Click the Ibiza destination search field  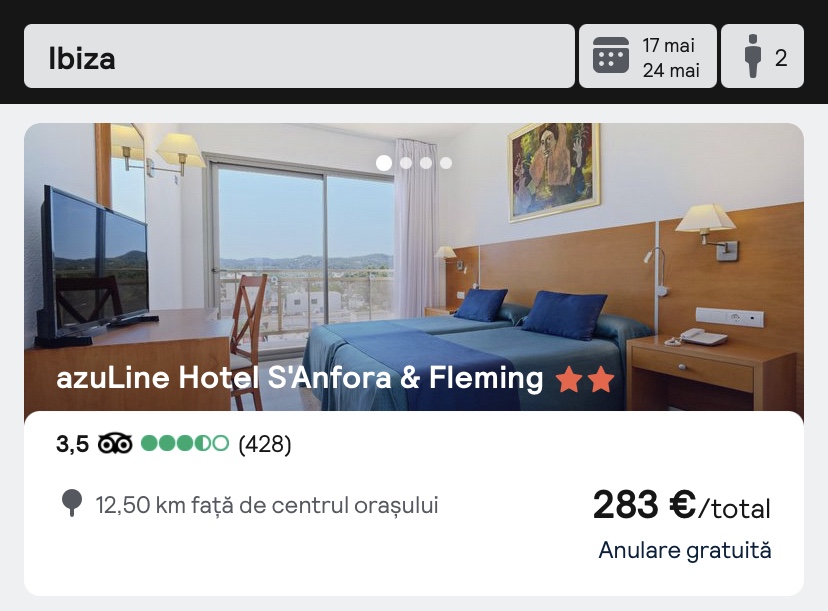pos(299,56)
